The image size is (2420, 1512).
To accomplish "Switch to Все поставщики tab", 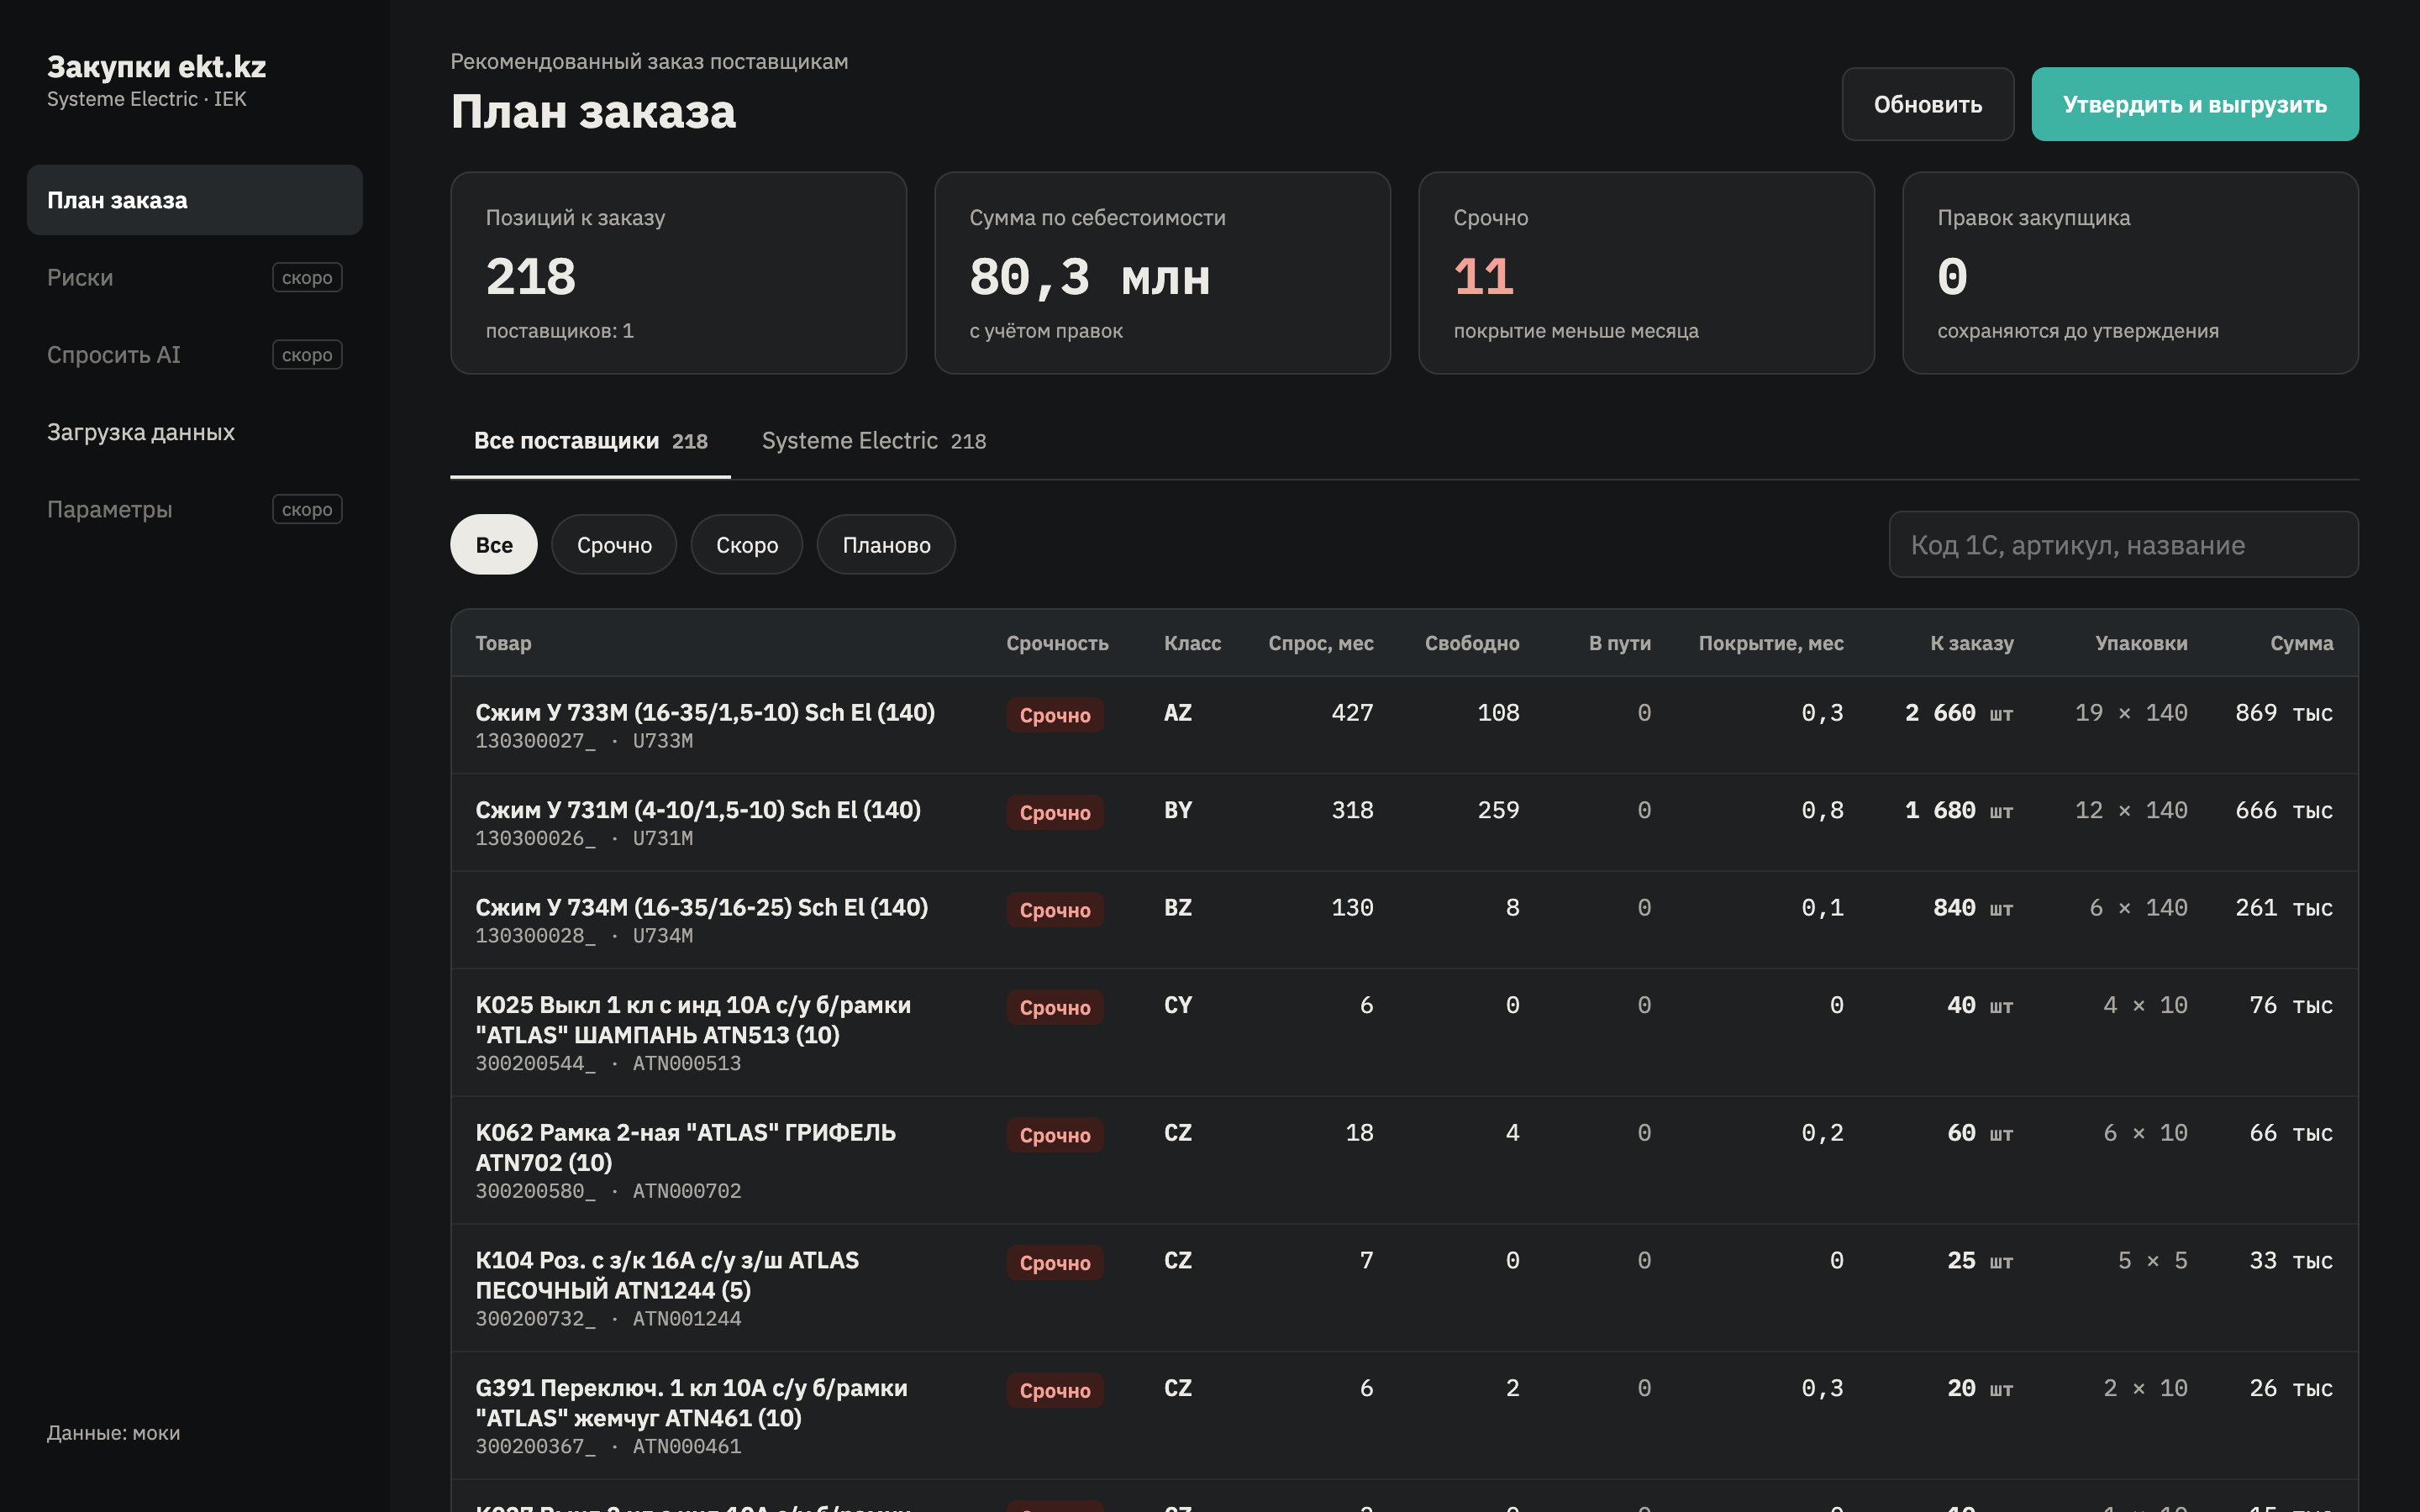I will click(x=590, y=441).
